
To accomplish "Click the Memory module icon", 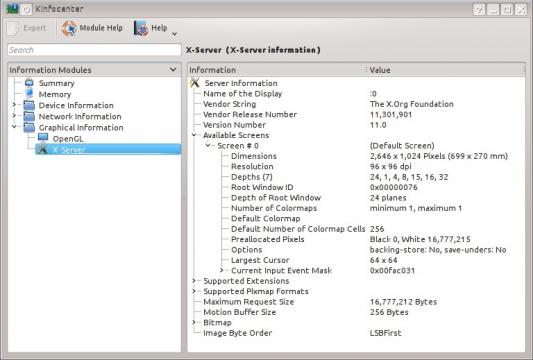I will click(29, 94).
